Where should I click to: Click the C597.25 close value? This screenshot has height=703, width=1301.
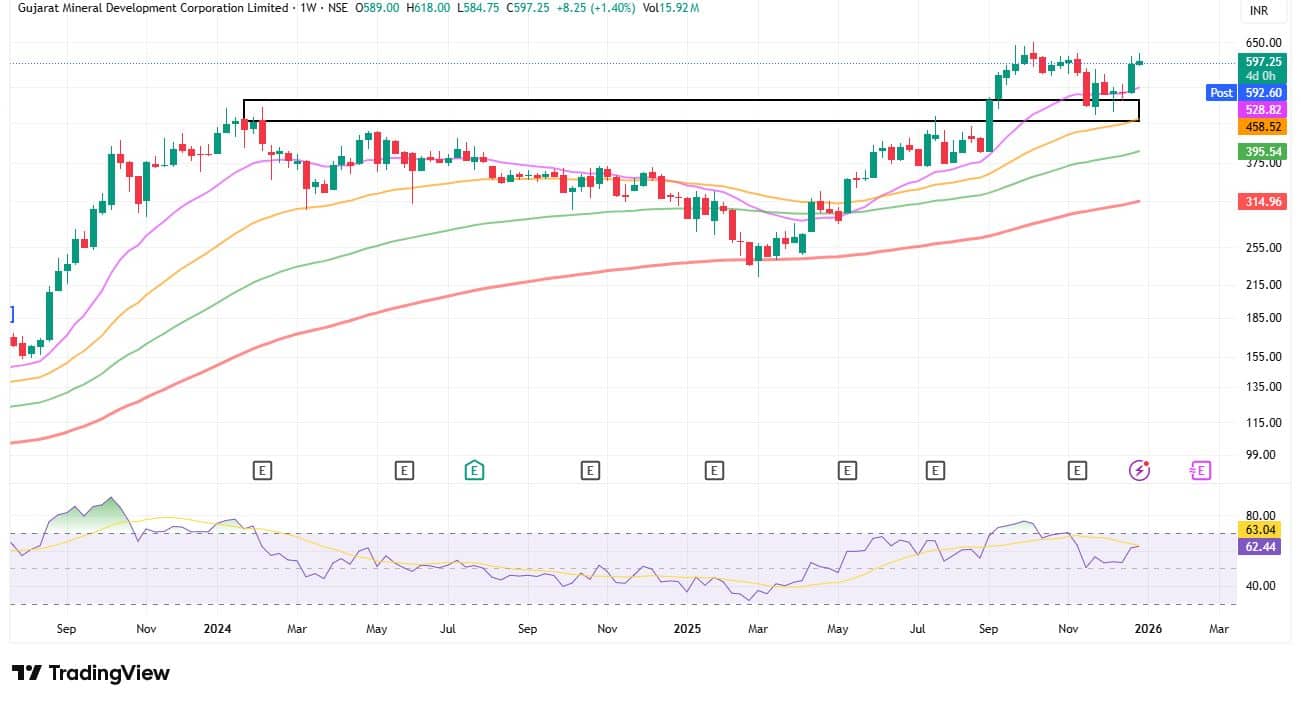(526, 8)
